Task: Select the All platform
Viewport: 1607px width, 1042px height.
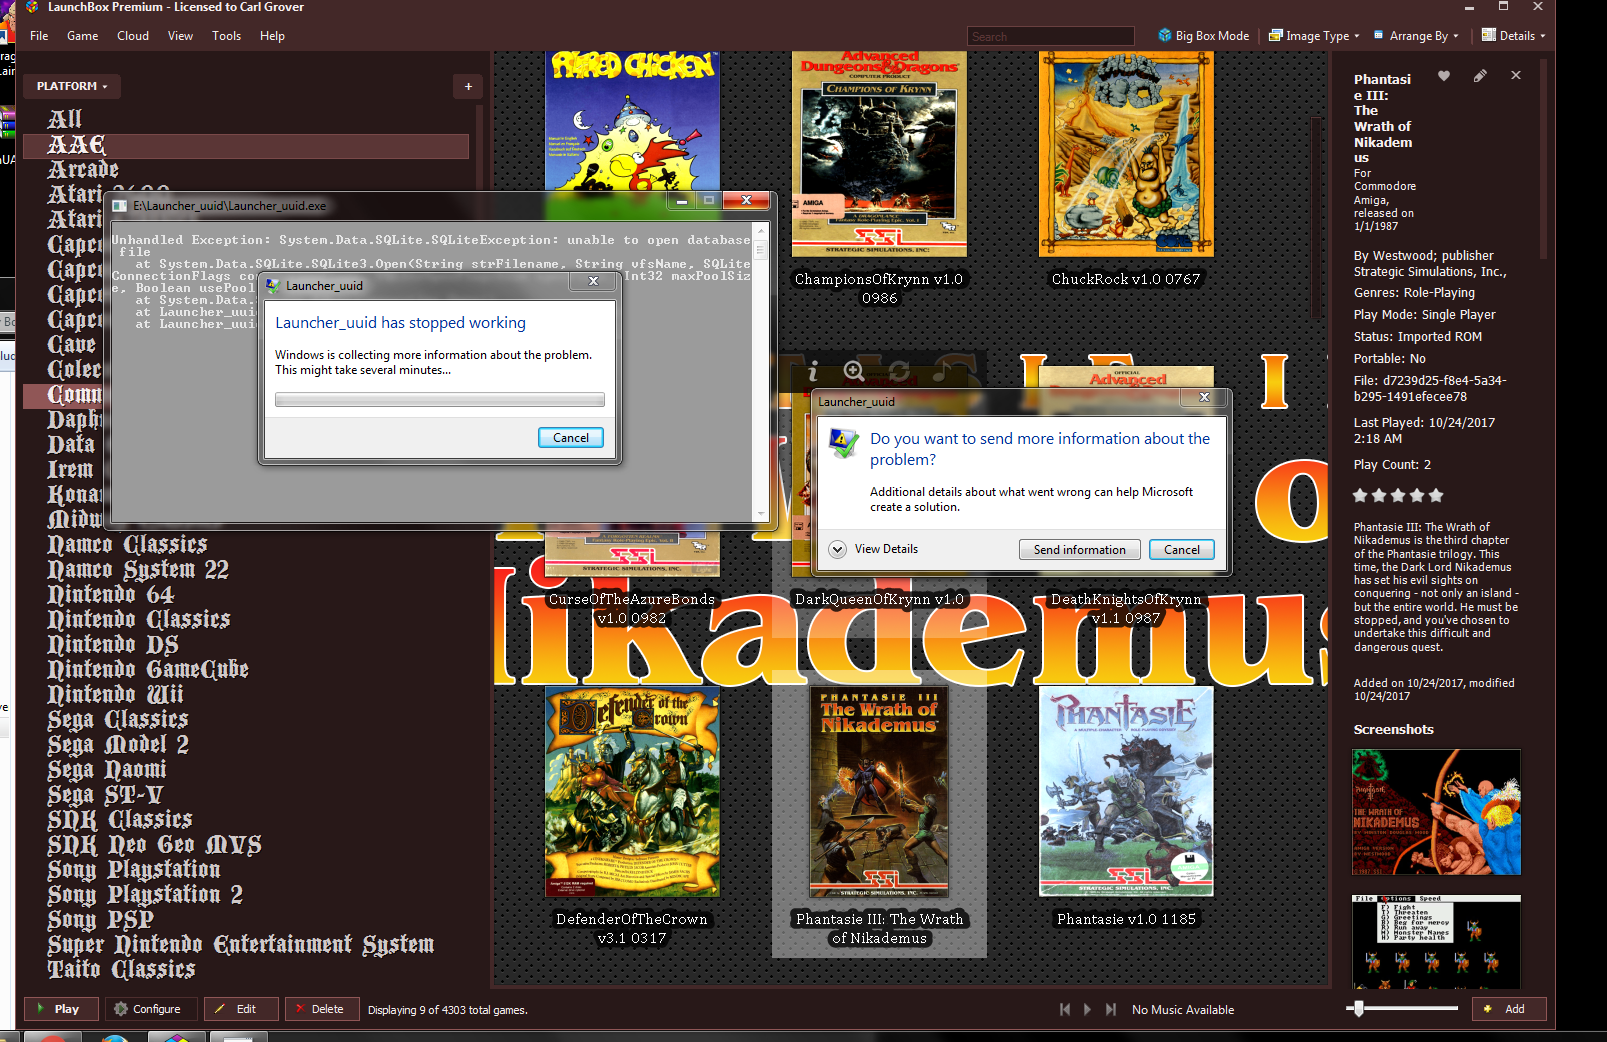Action: [x=64, y=120]
